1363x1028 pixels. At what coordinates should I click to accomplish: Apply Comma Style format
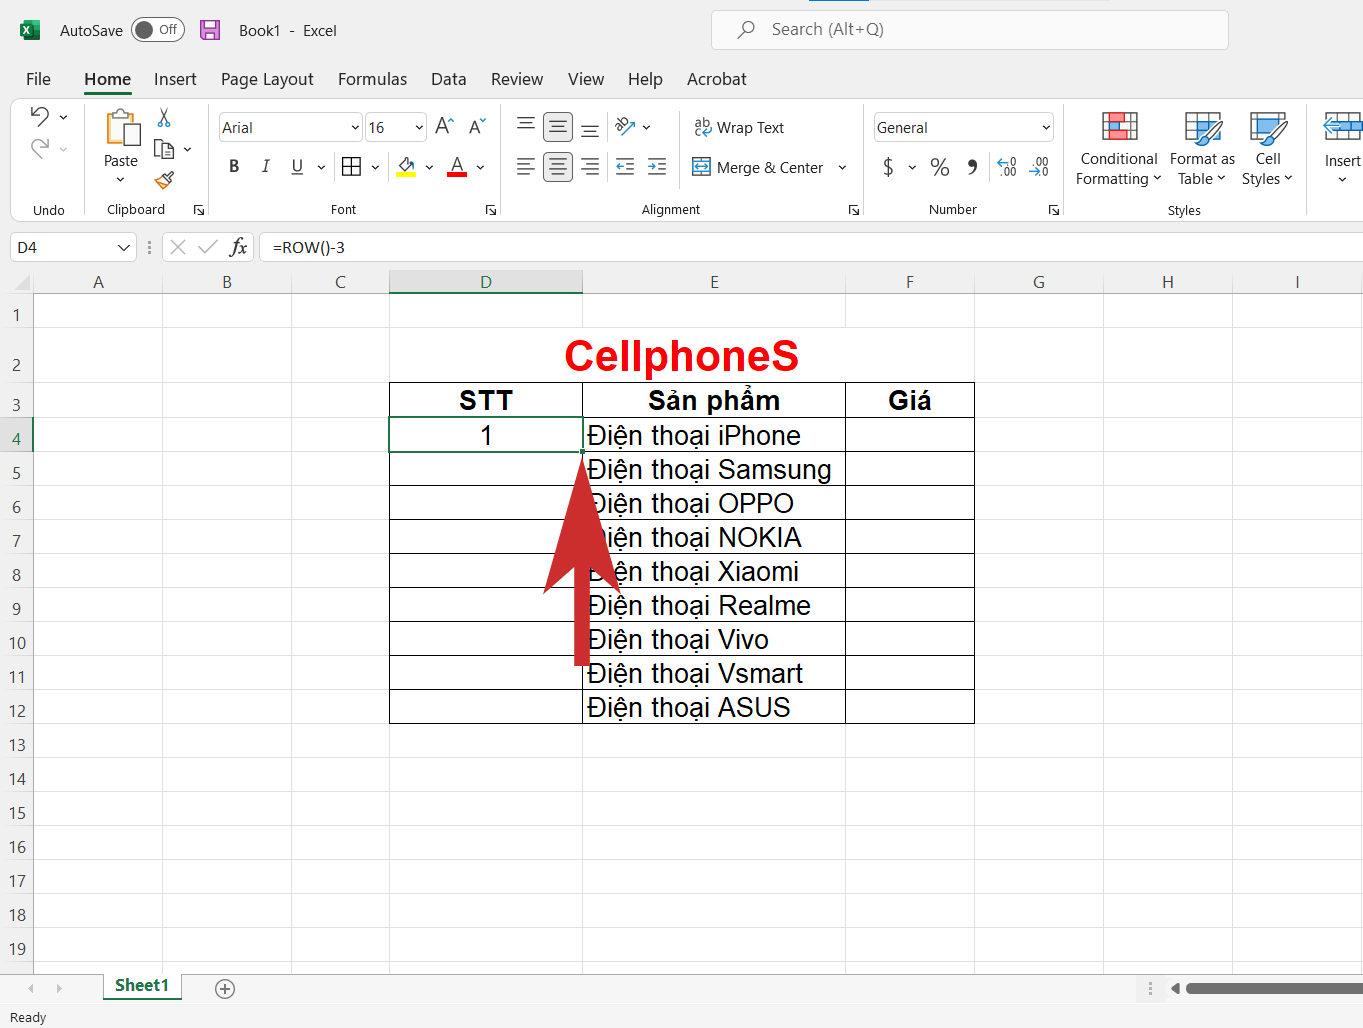[x=972, y=167]
